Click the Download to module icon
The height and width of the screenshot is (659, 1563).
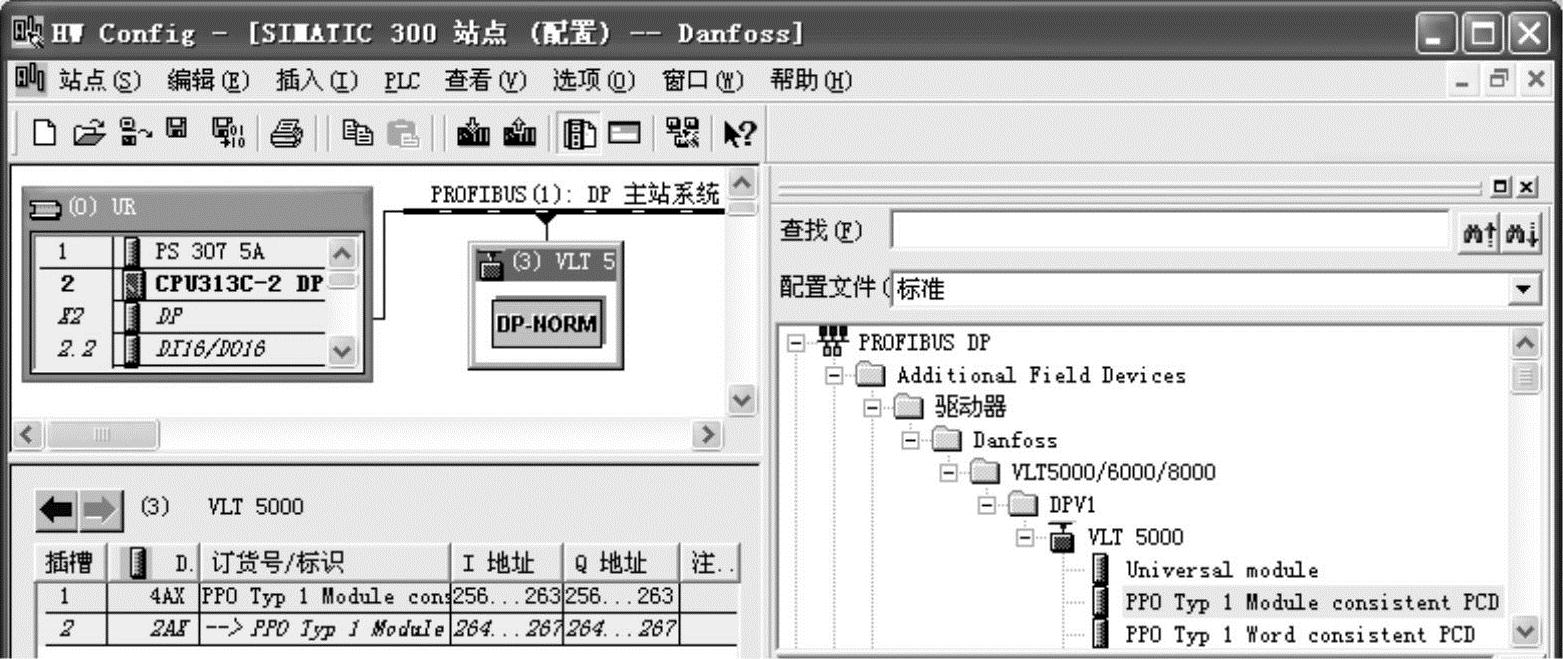474,133
